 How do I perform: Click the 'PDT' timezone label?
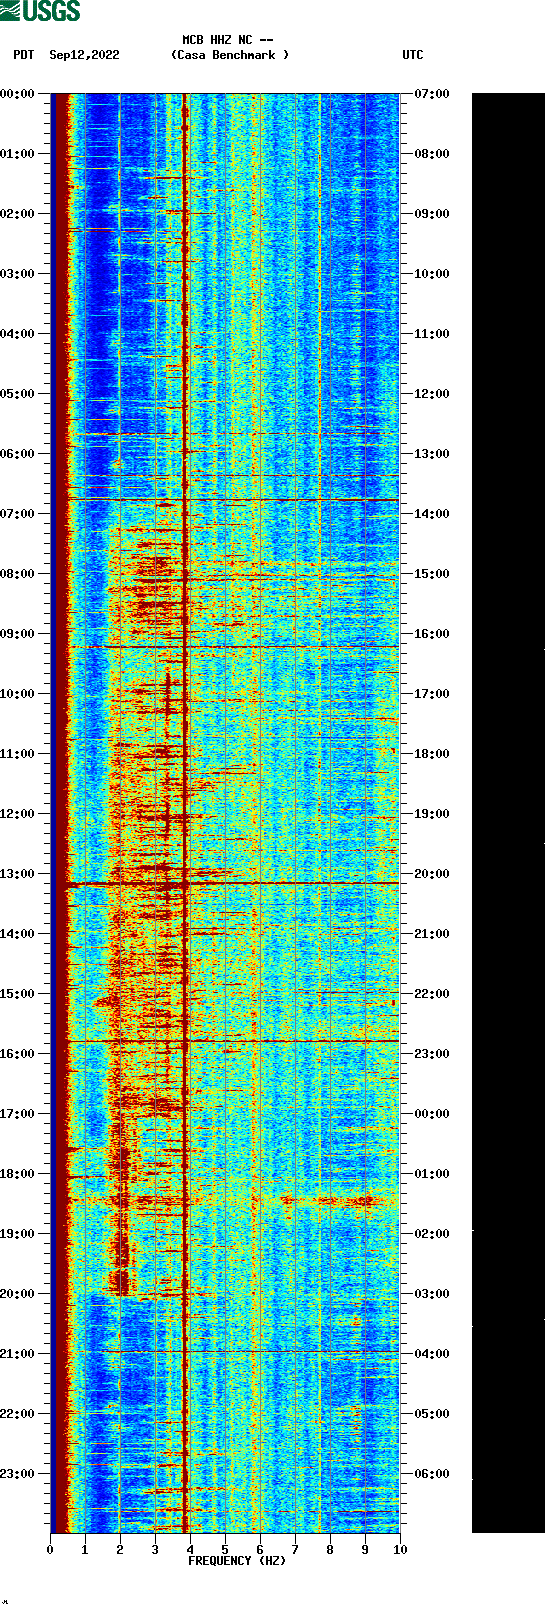point(24,55)
